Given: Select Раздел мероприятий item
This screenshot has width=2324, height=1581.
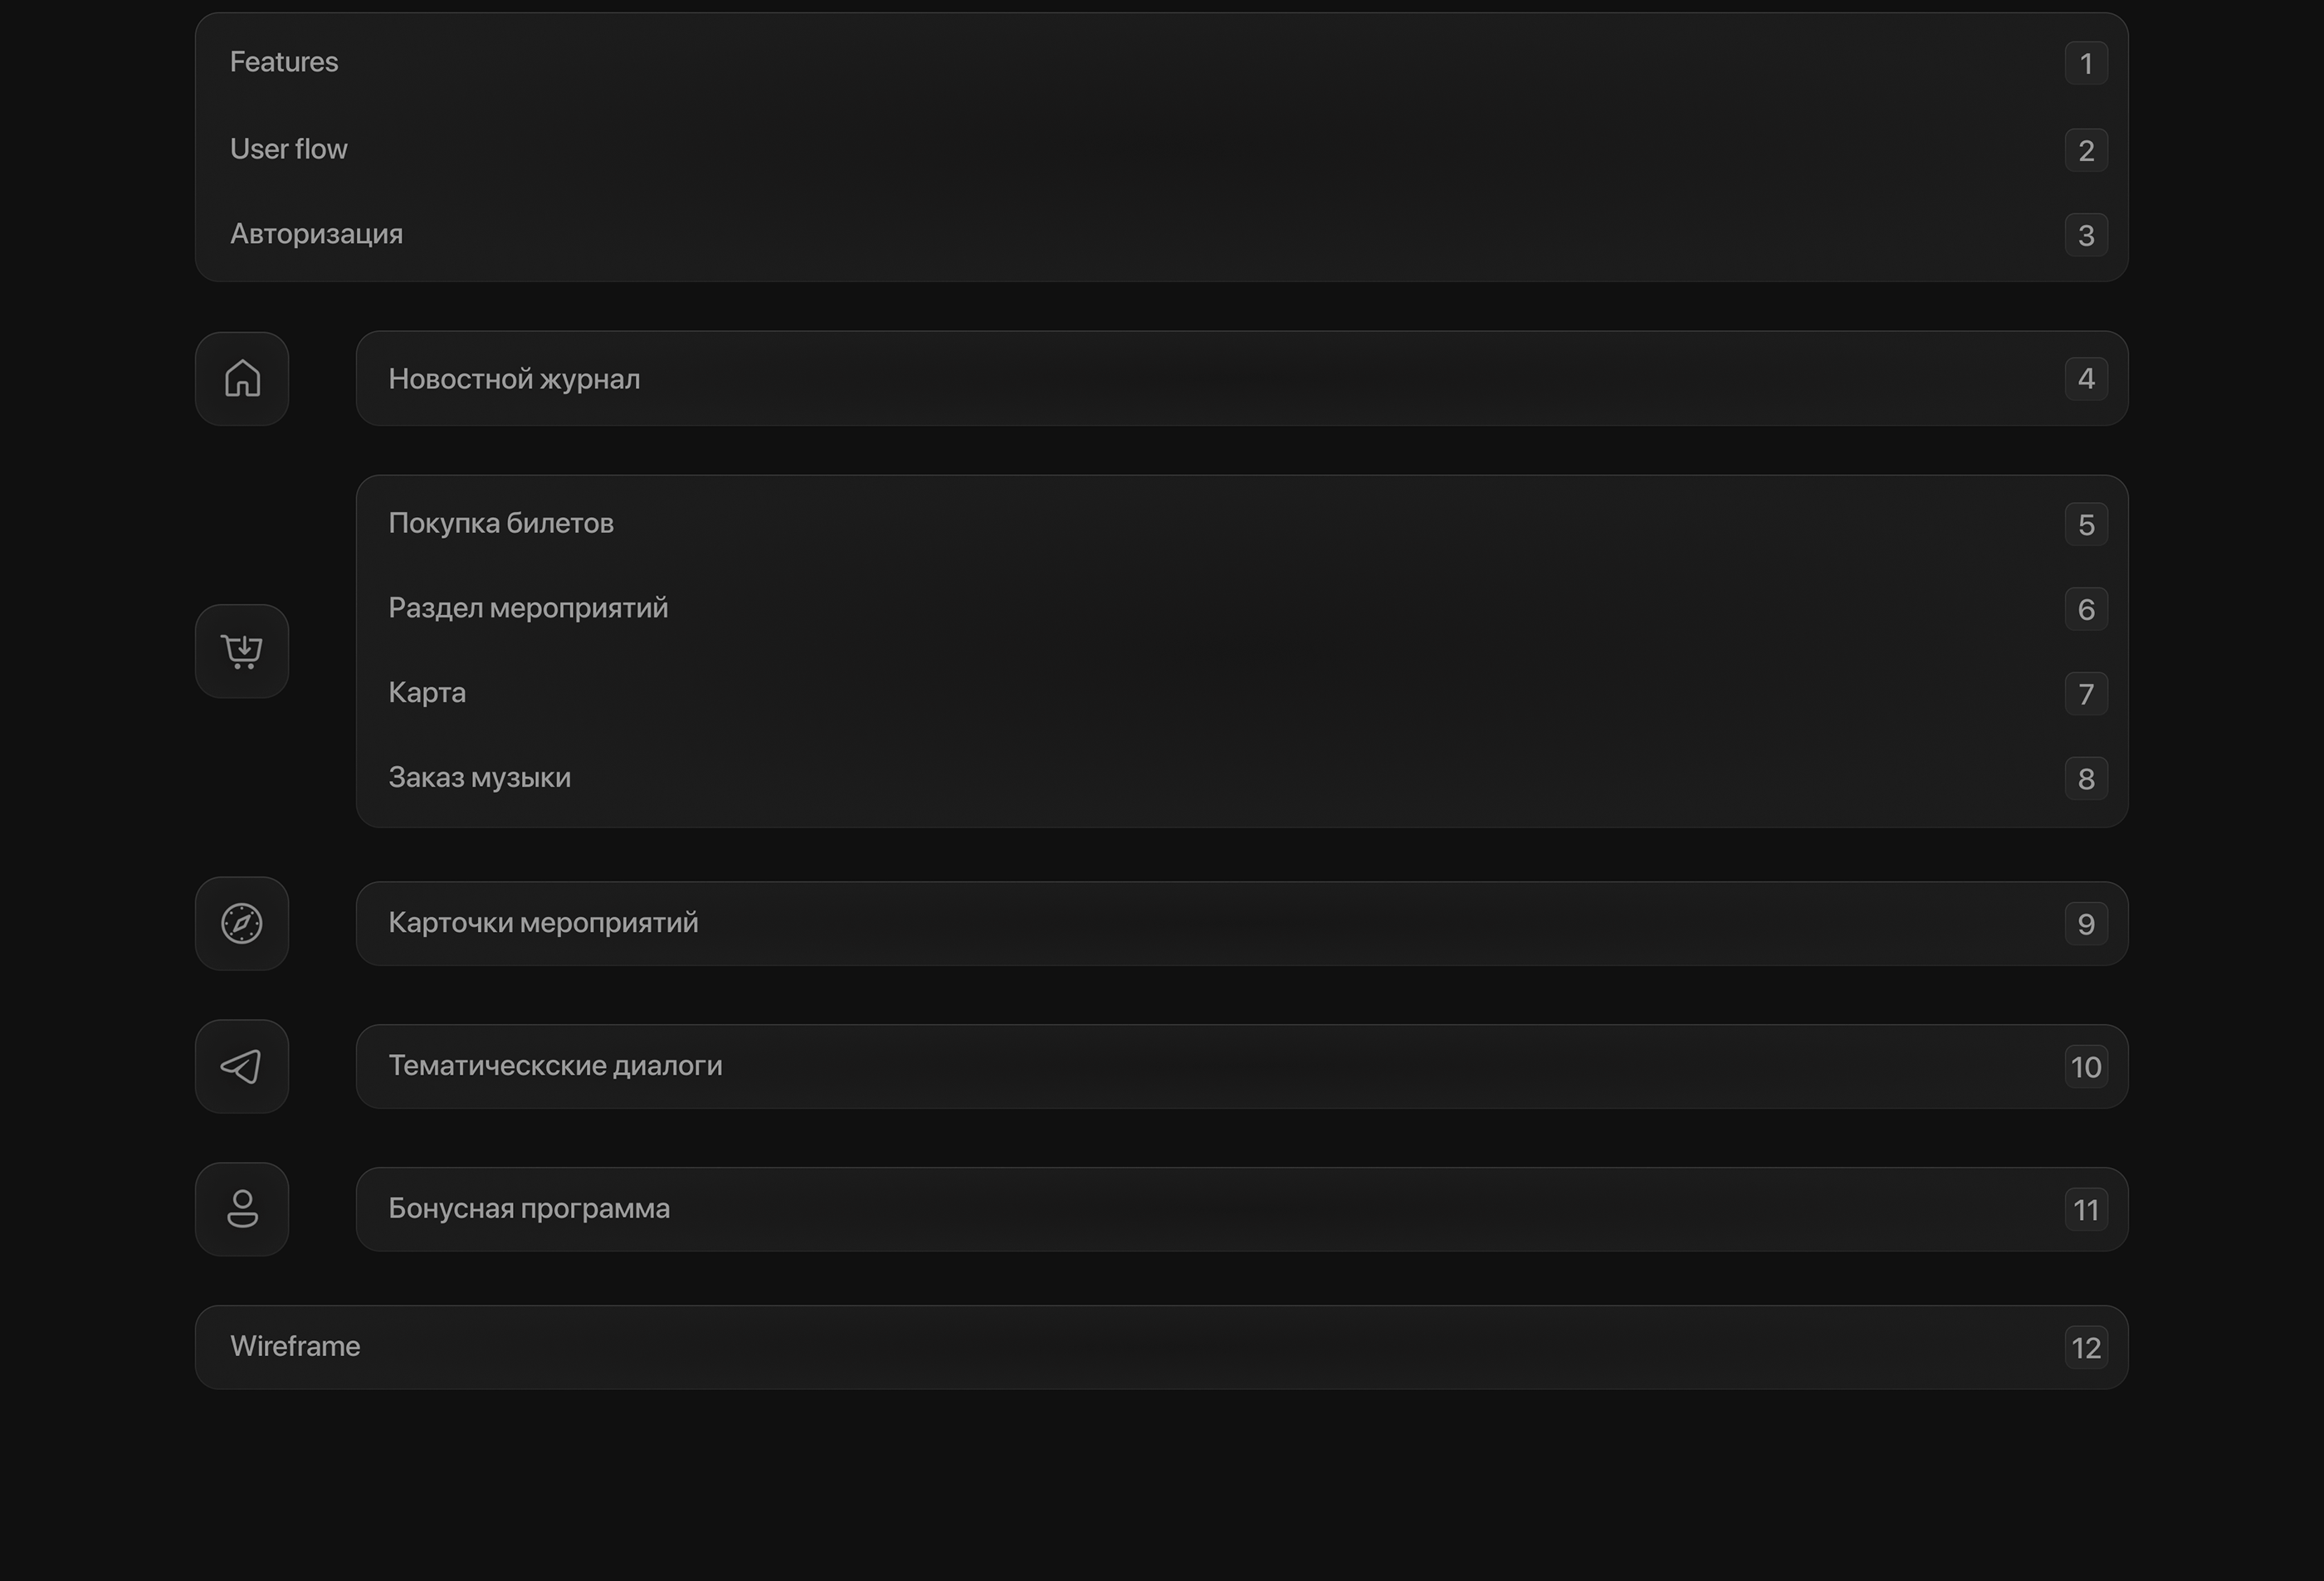Looking at the screenshot, I should 528,608.
